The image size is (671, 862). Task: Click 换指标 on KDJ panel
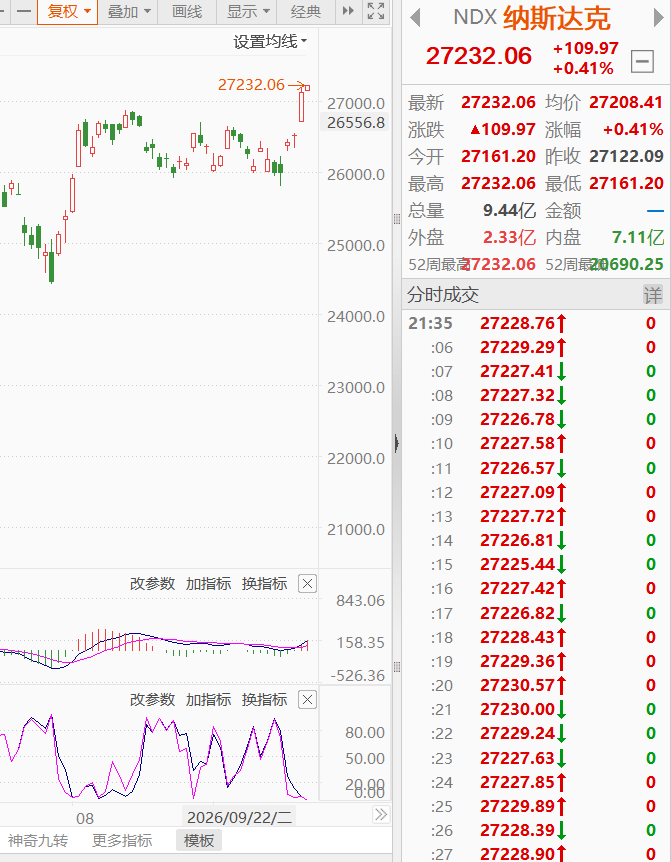[x=264, y=700]
